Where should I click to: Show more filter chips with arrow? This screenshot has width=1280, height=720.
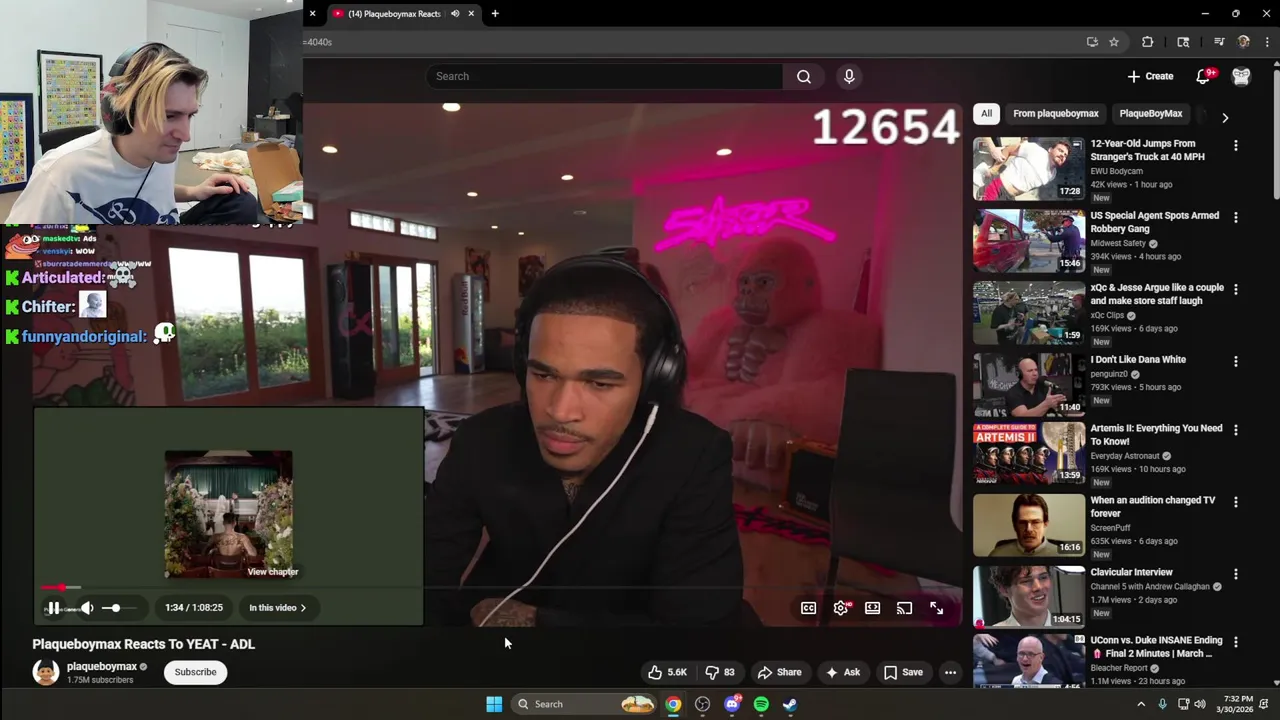click(x=1225, y=117)
